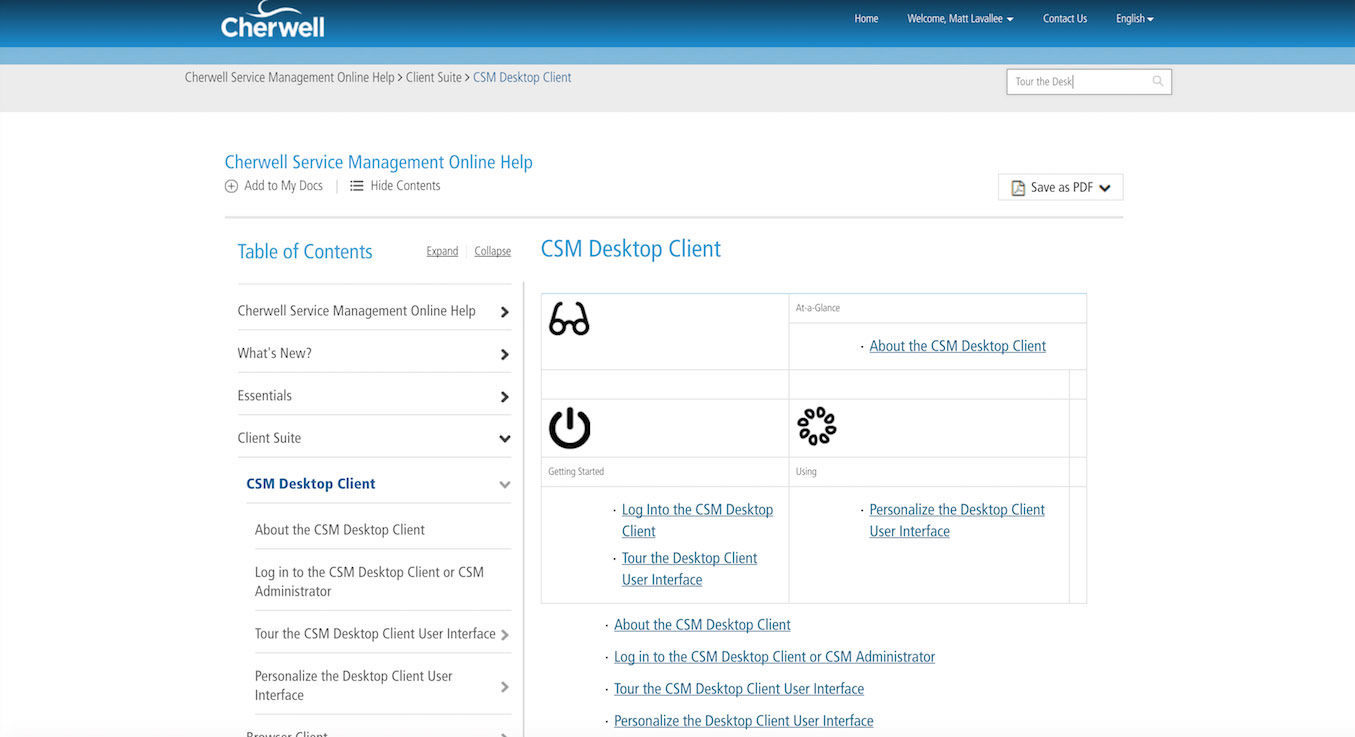The image size is (1355, 737).
Task: Open Contact Us in top navigation
Action: (1064, 19)
